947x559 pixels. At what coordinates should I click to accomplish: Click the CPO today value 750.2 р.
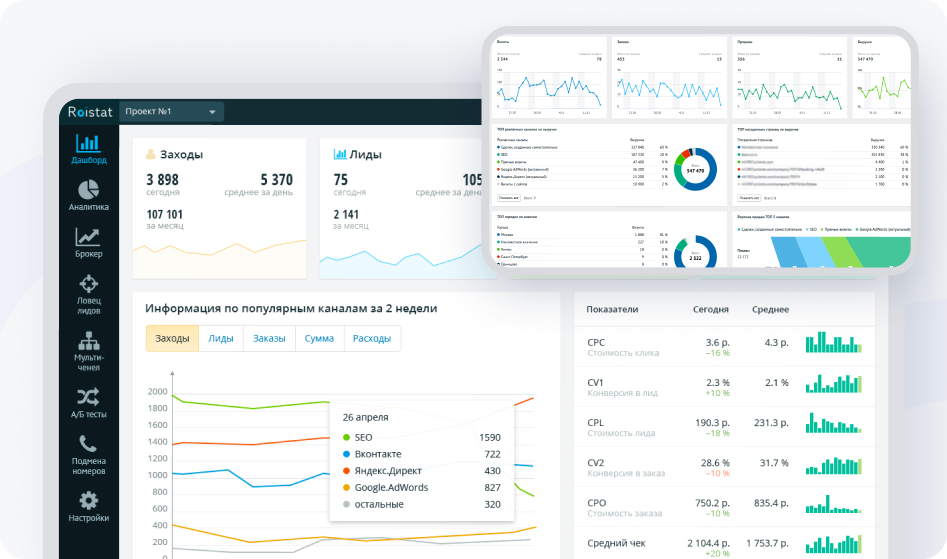click(712, 503)
